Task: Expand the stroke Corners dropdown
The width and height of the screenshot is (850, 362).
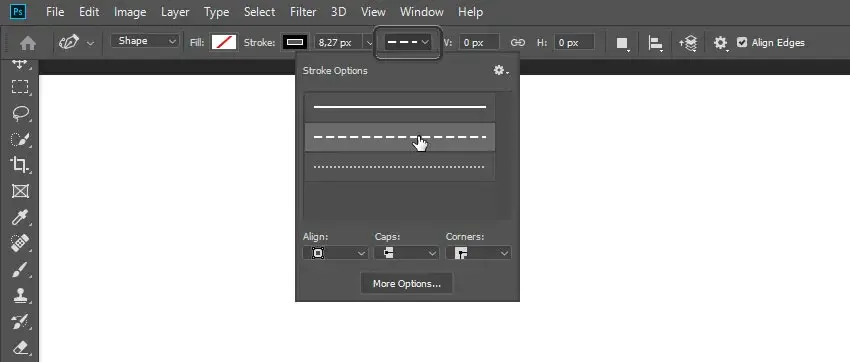Action: point(478,253)
